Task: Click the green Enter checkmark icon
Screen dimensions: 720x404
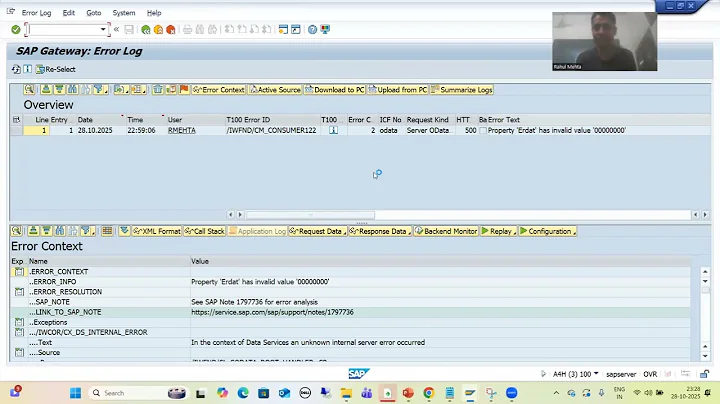Action: [x=16, y=29]
